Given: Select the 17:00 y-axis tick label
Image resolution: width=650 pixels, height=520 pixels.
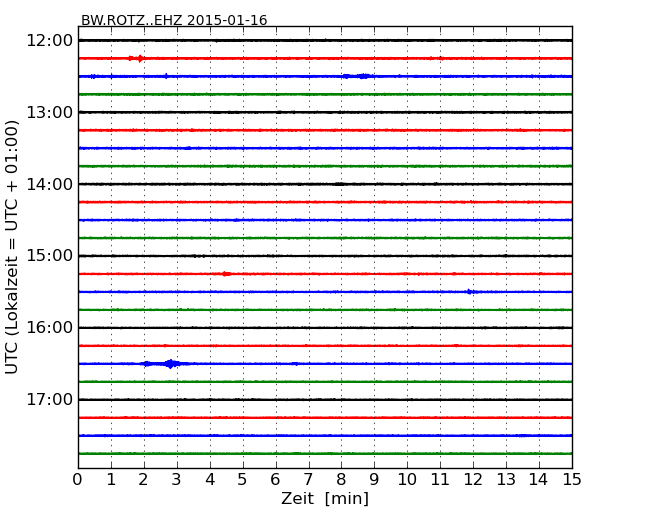Looking at the screenshot, I should (50, 399).
